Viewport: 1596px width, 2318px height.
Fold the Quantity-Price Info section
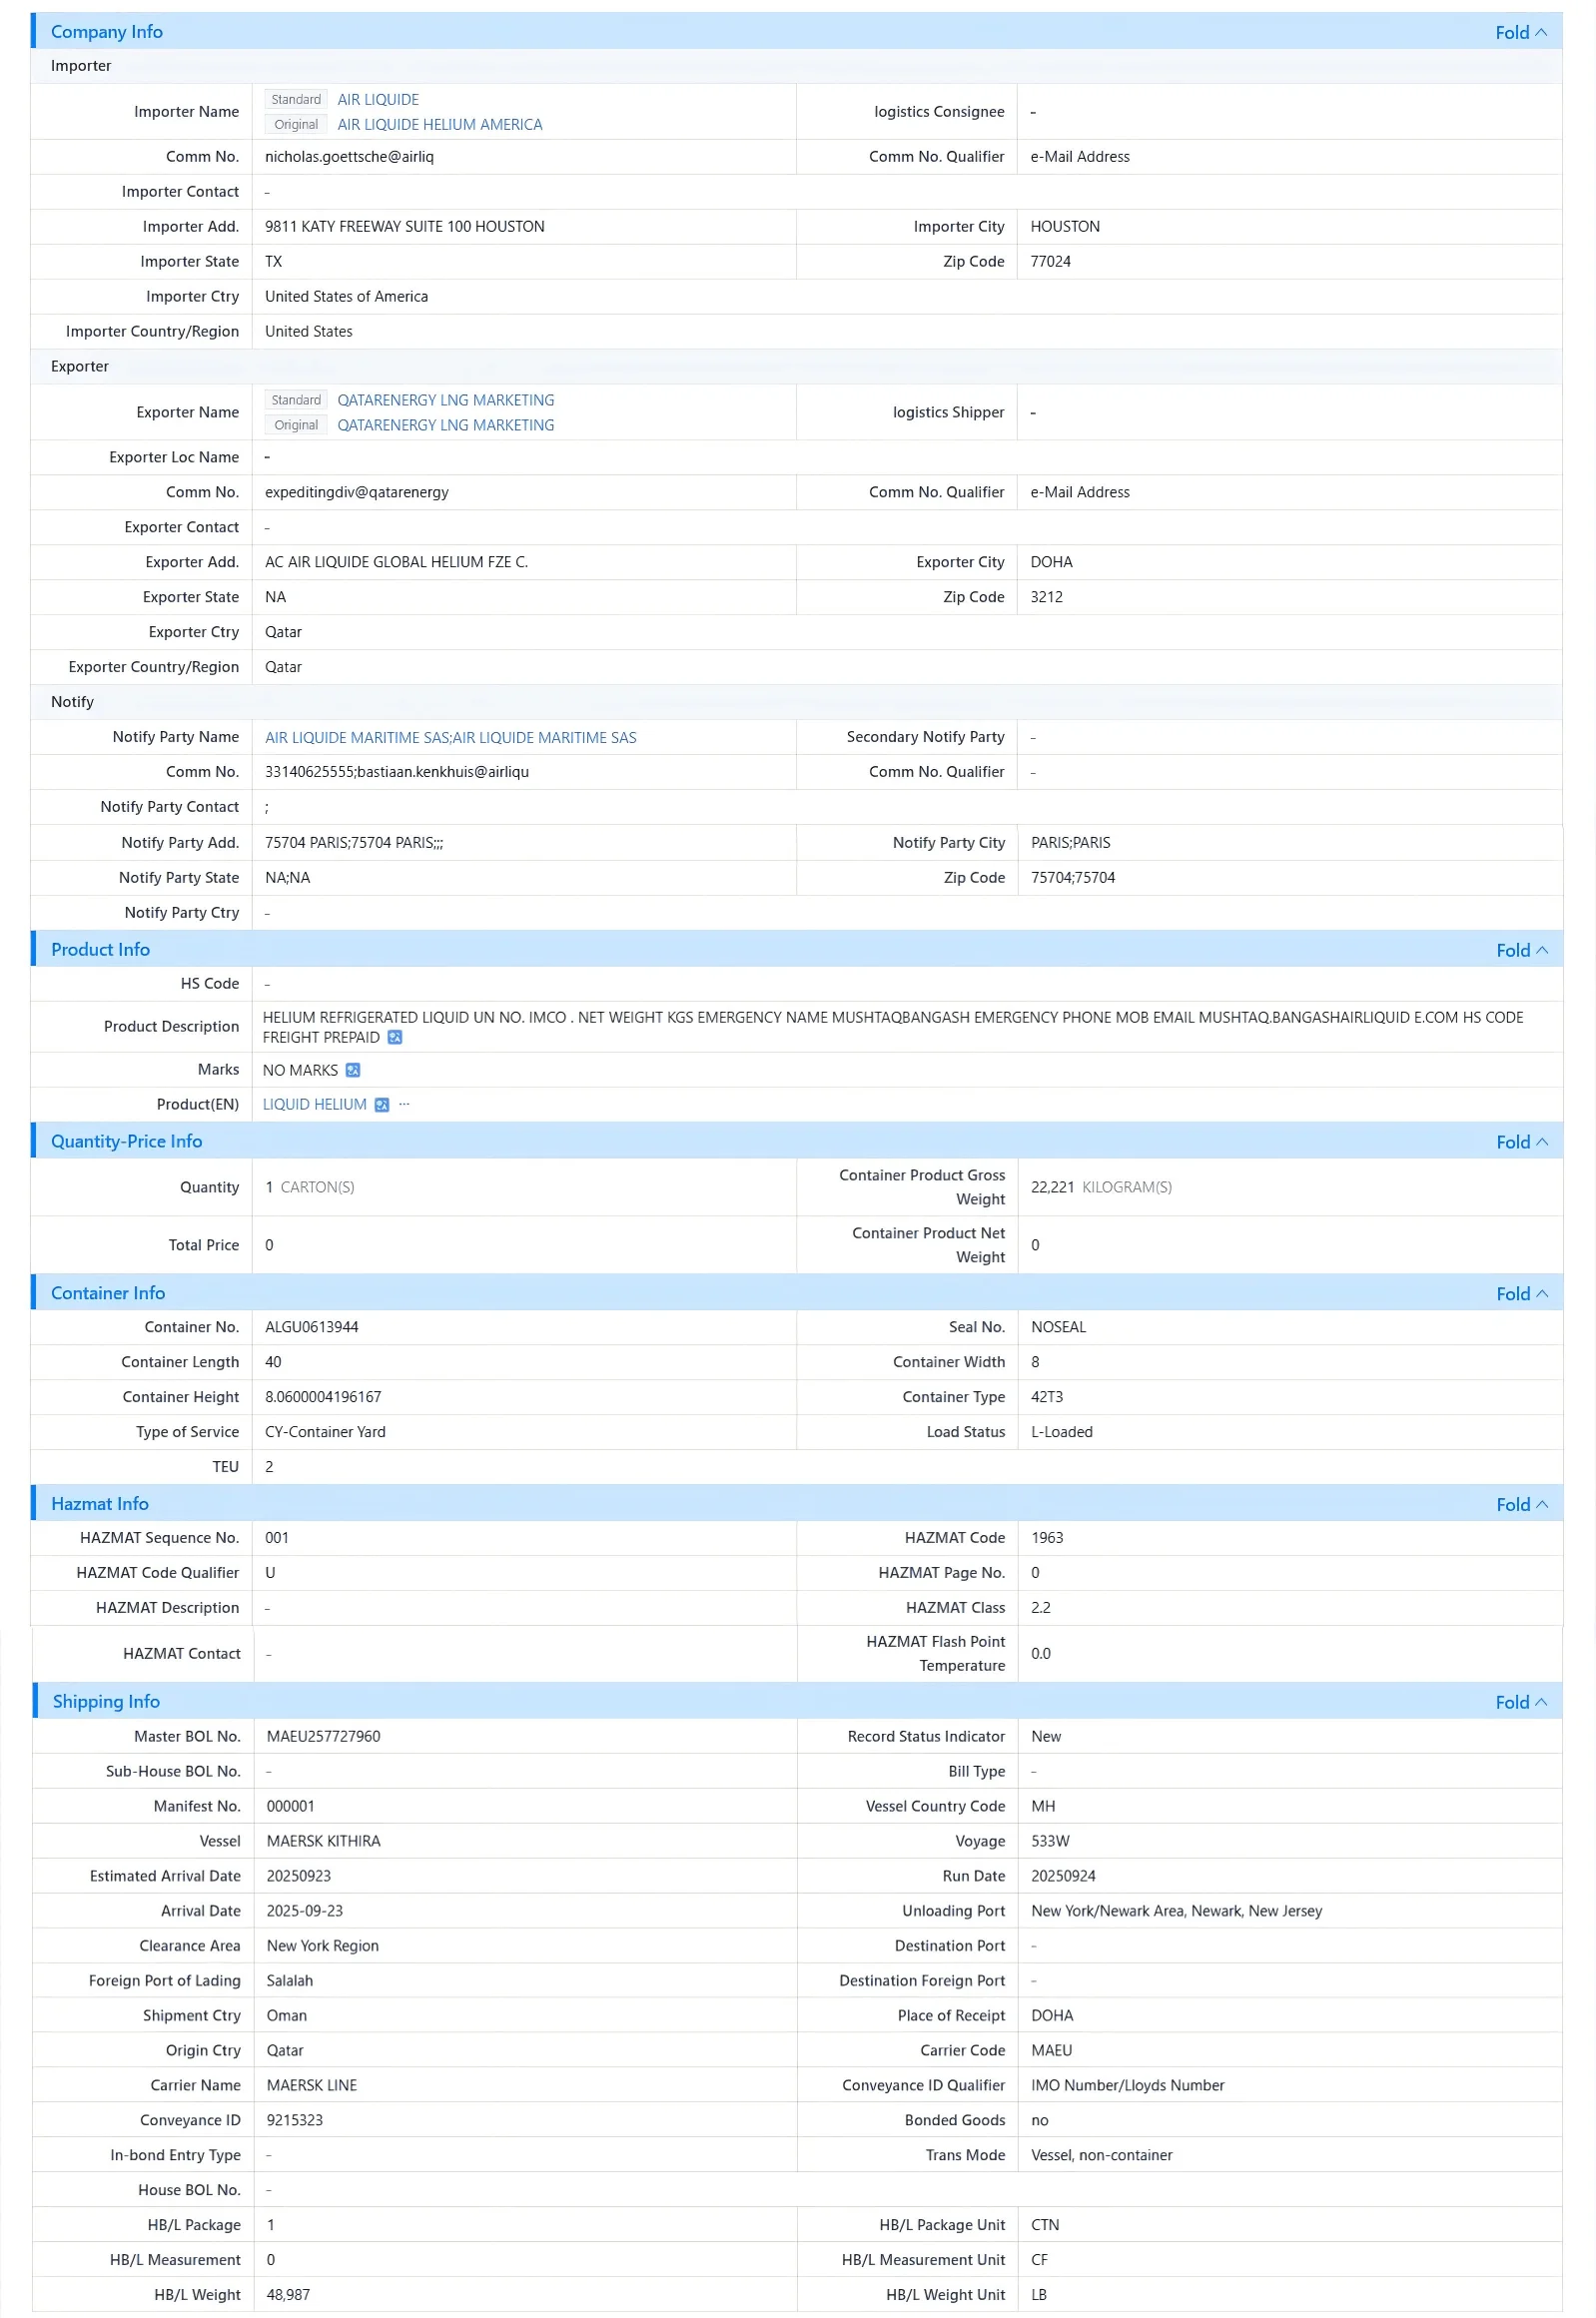coord(1522,1143)
